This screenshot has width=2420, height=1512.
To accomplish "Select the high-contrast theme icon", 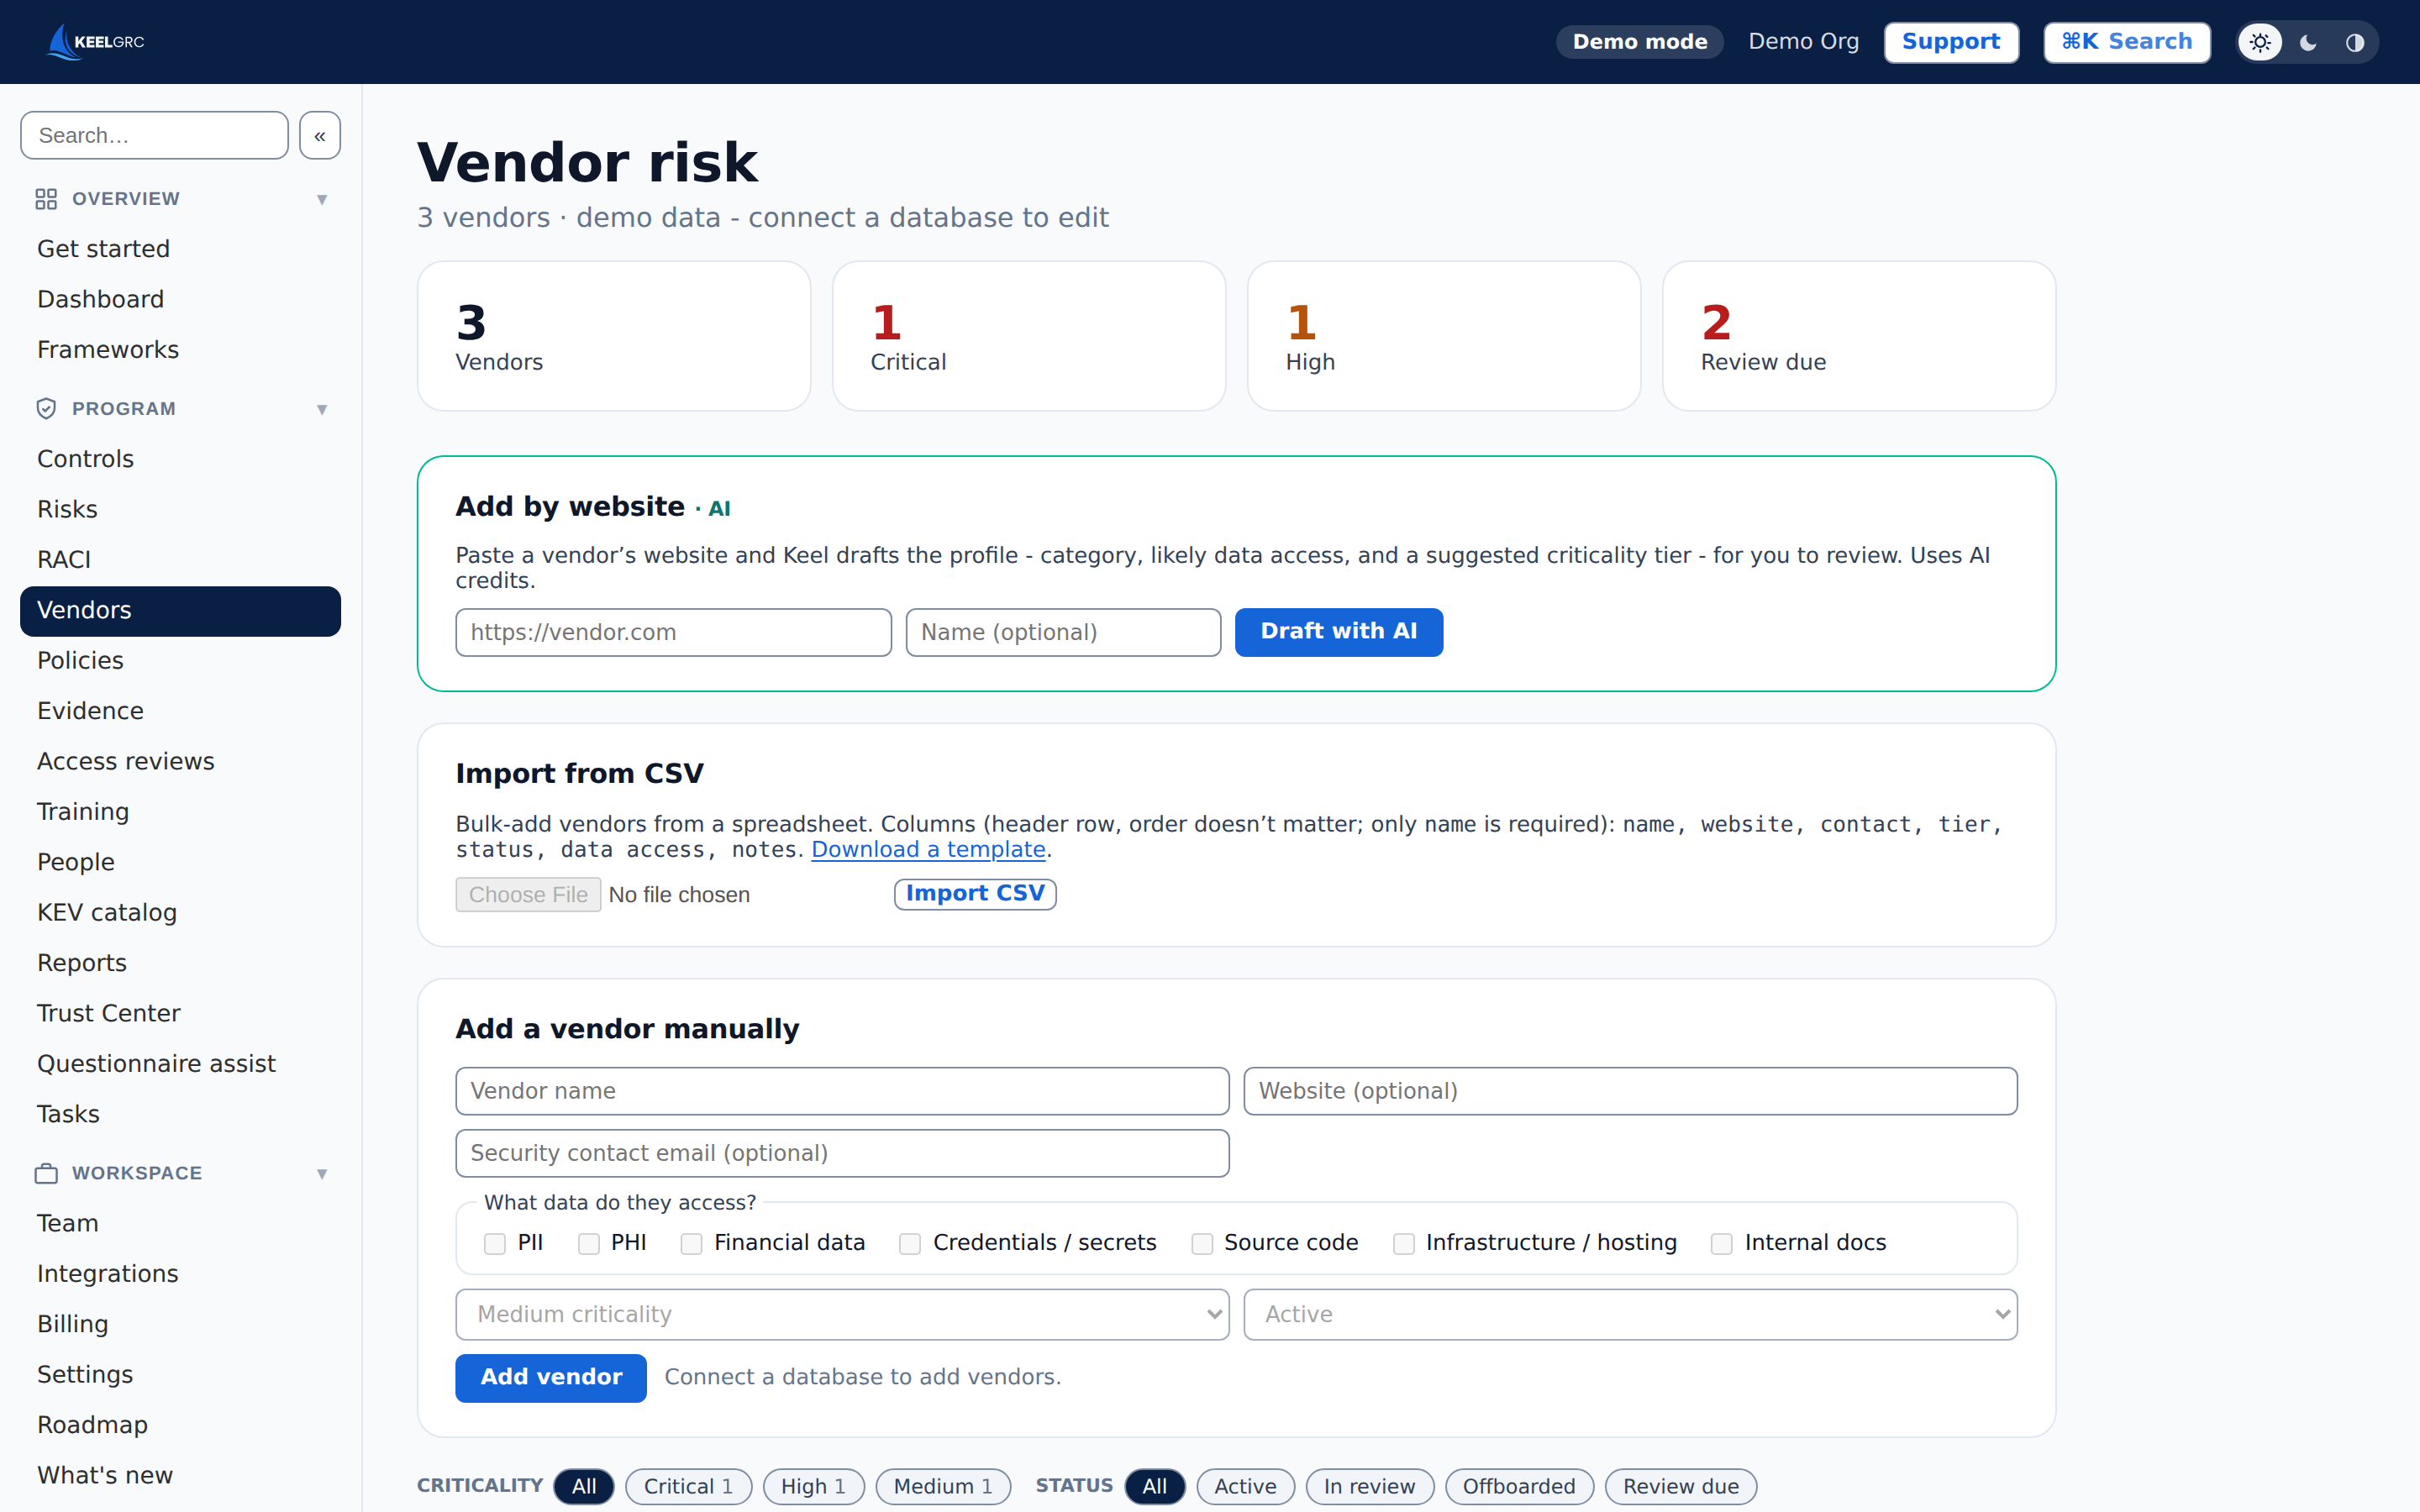I will click(x=2355, y=42).
